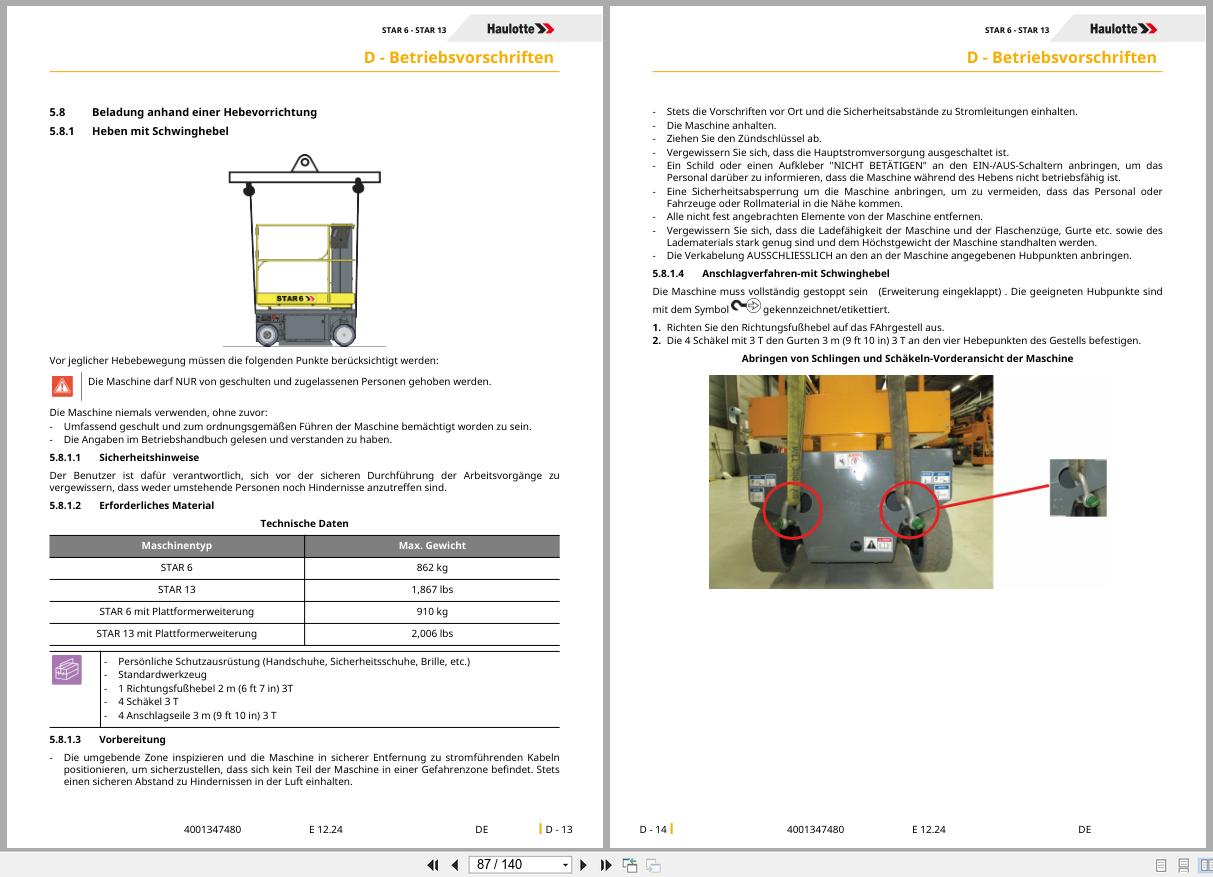
Task: Click the heading 'Heben mit Schwinghebel'
Action: (160, 131)
